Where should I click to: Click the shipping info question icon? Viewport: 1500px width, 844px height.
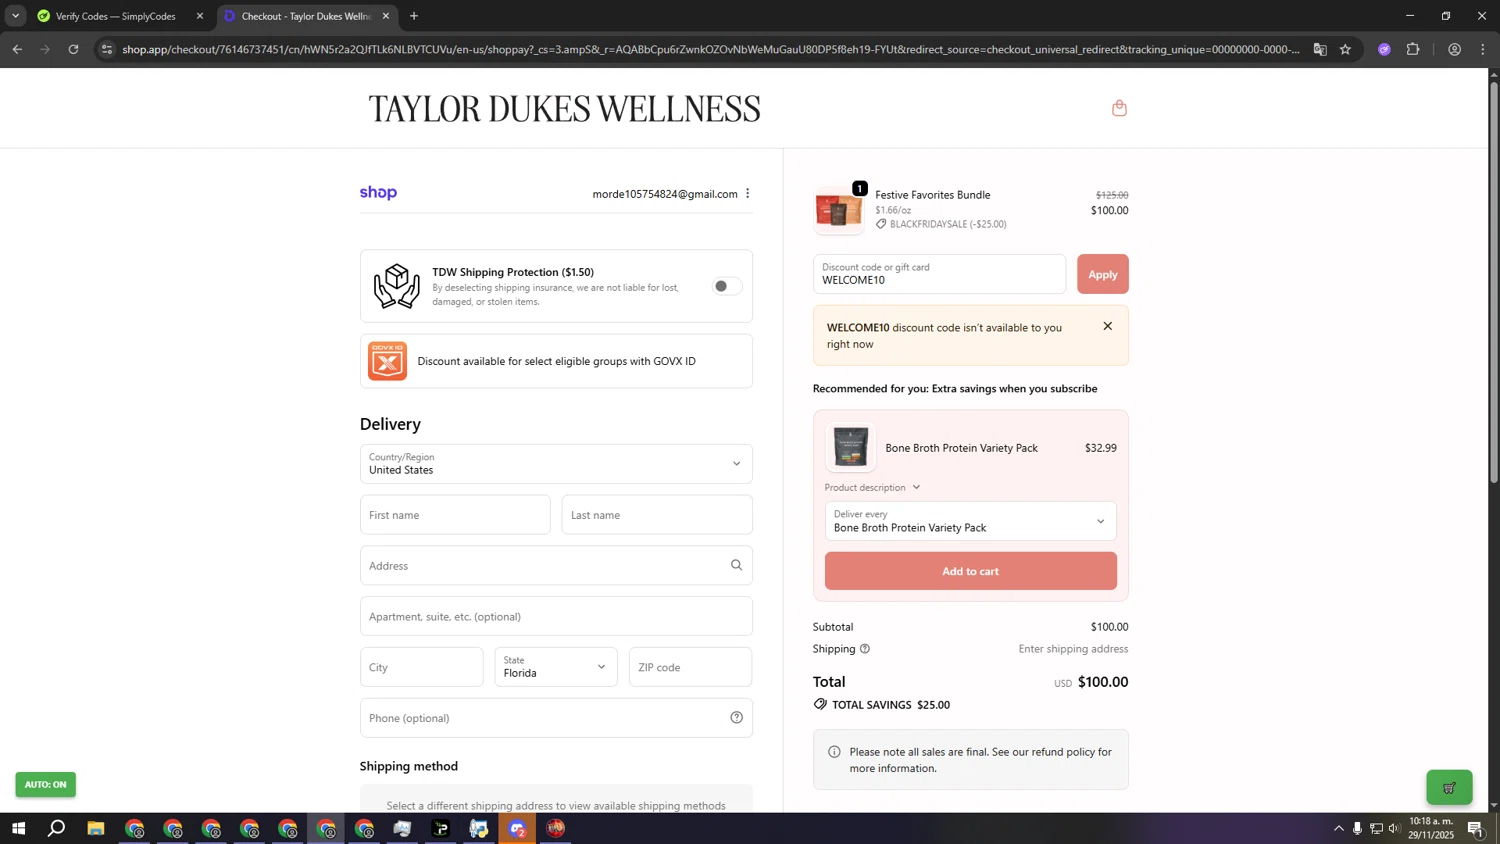pos(865,649)
